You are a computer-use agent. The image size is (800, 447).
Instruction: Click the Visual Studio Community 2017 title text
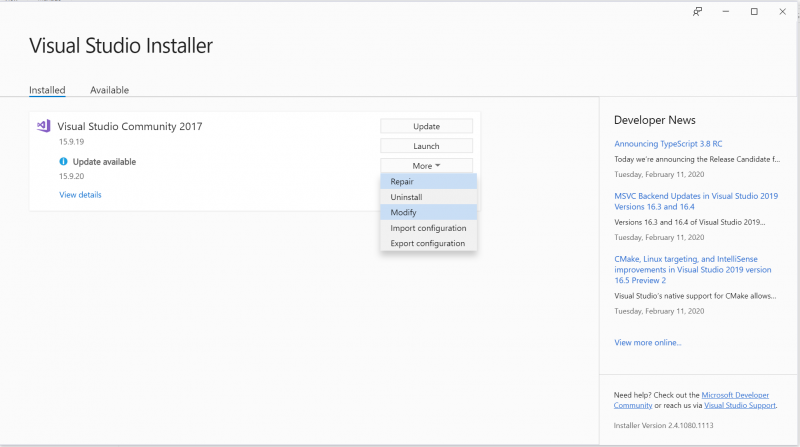tap(130, 126)
